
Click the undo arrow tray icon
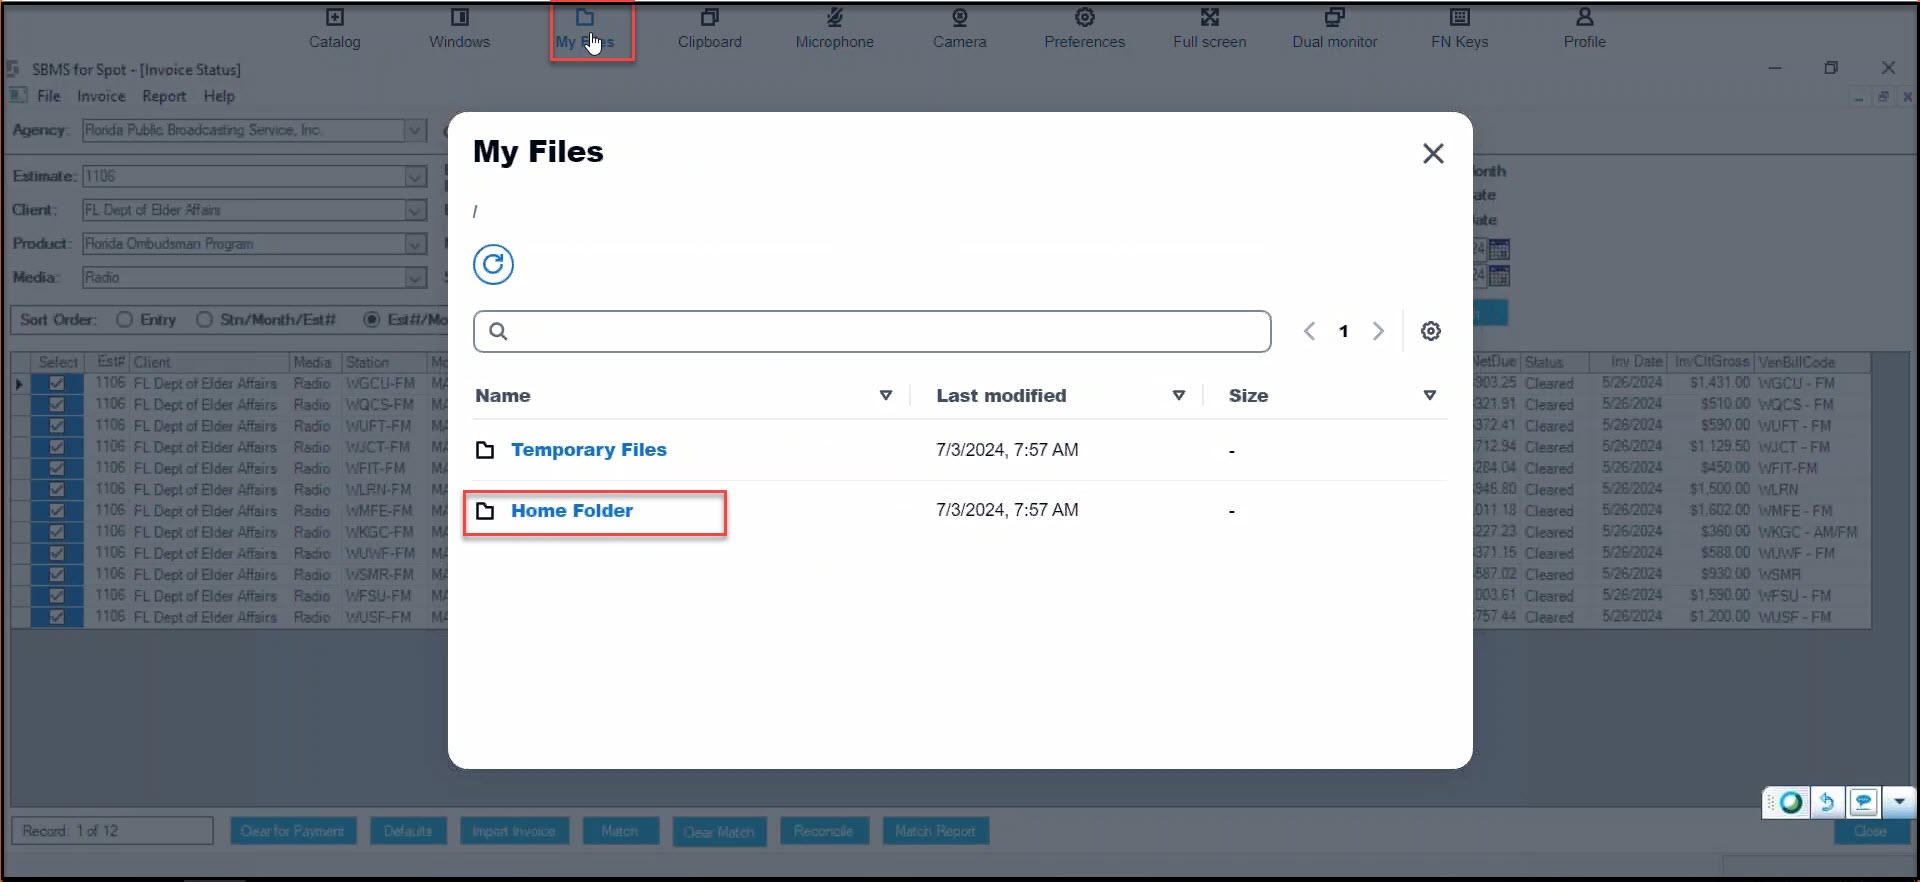click(x=1827, y=802)
